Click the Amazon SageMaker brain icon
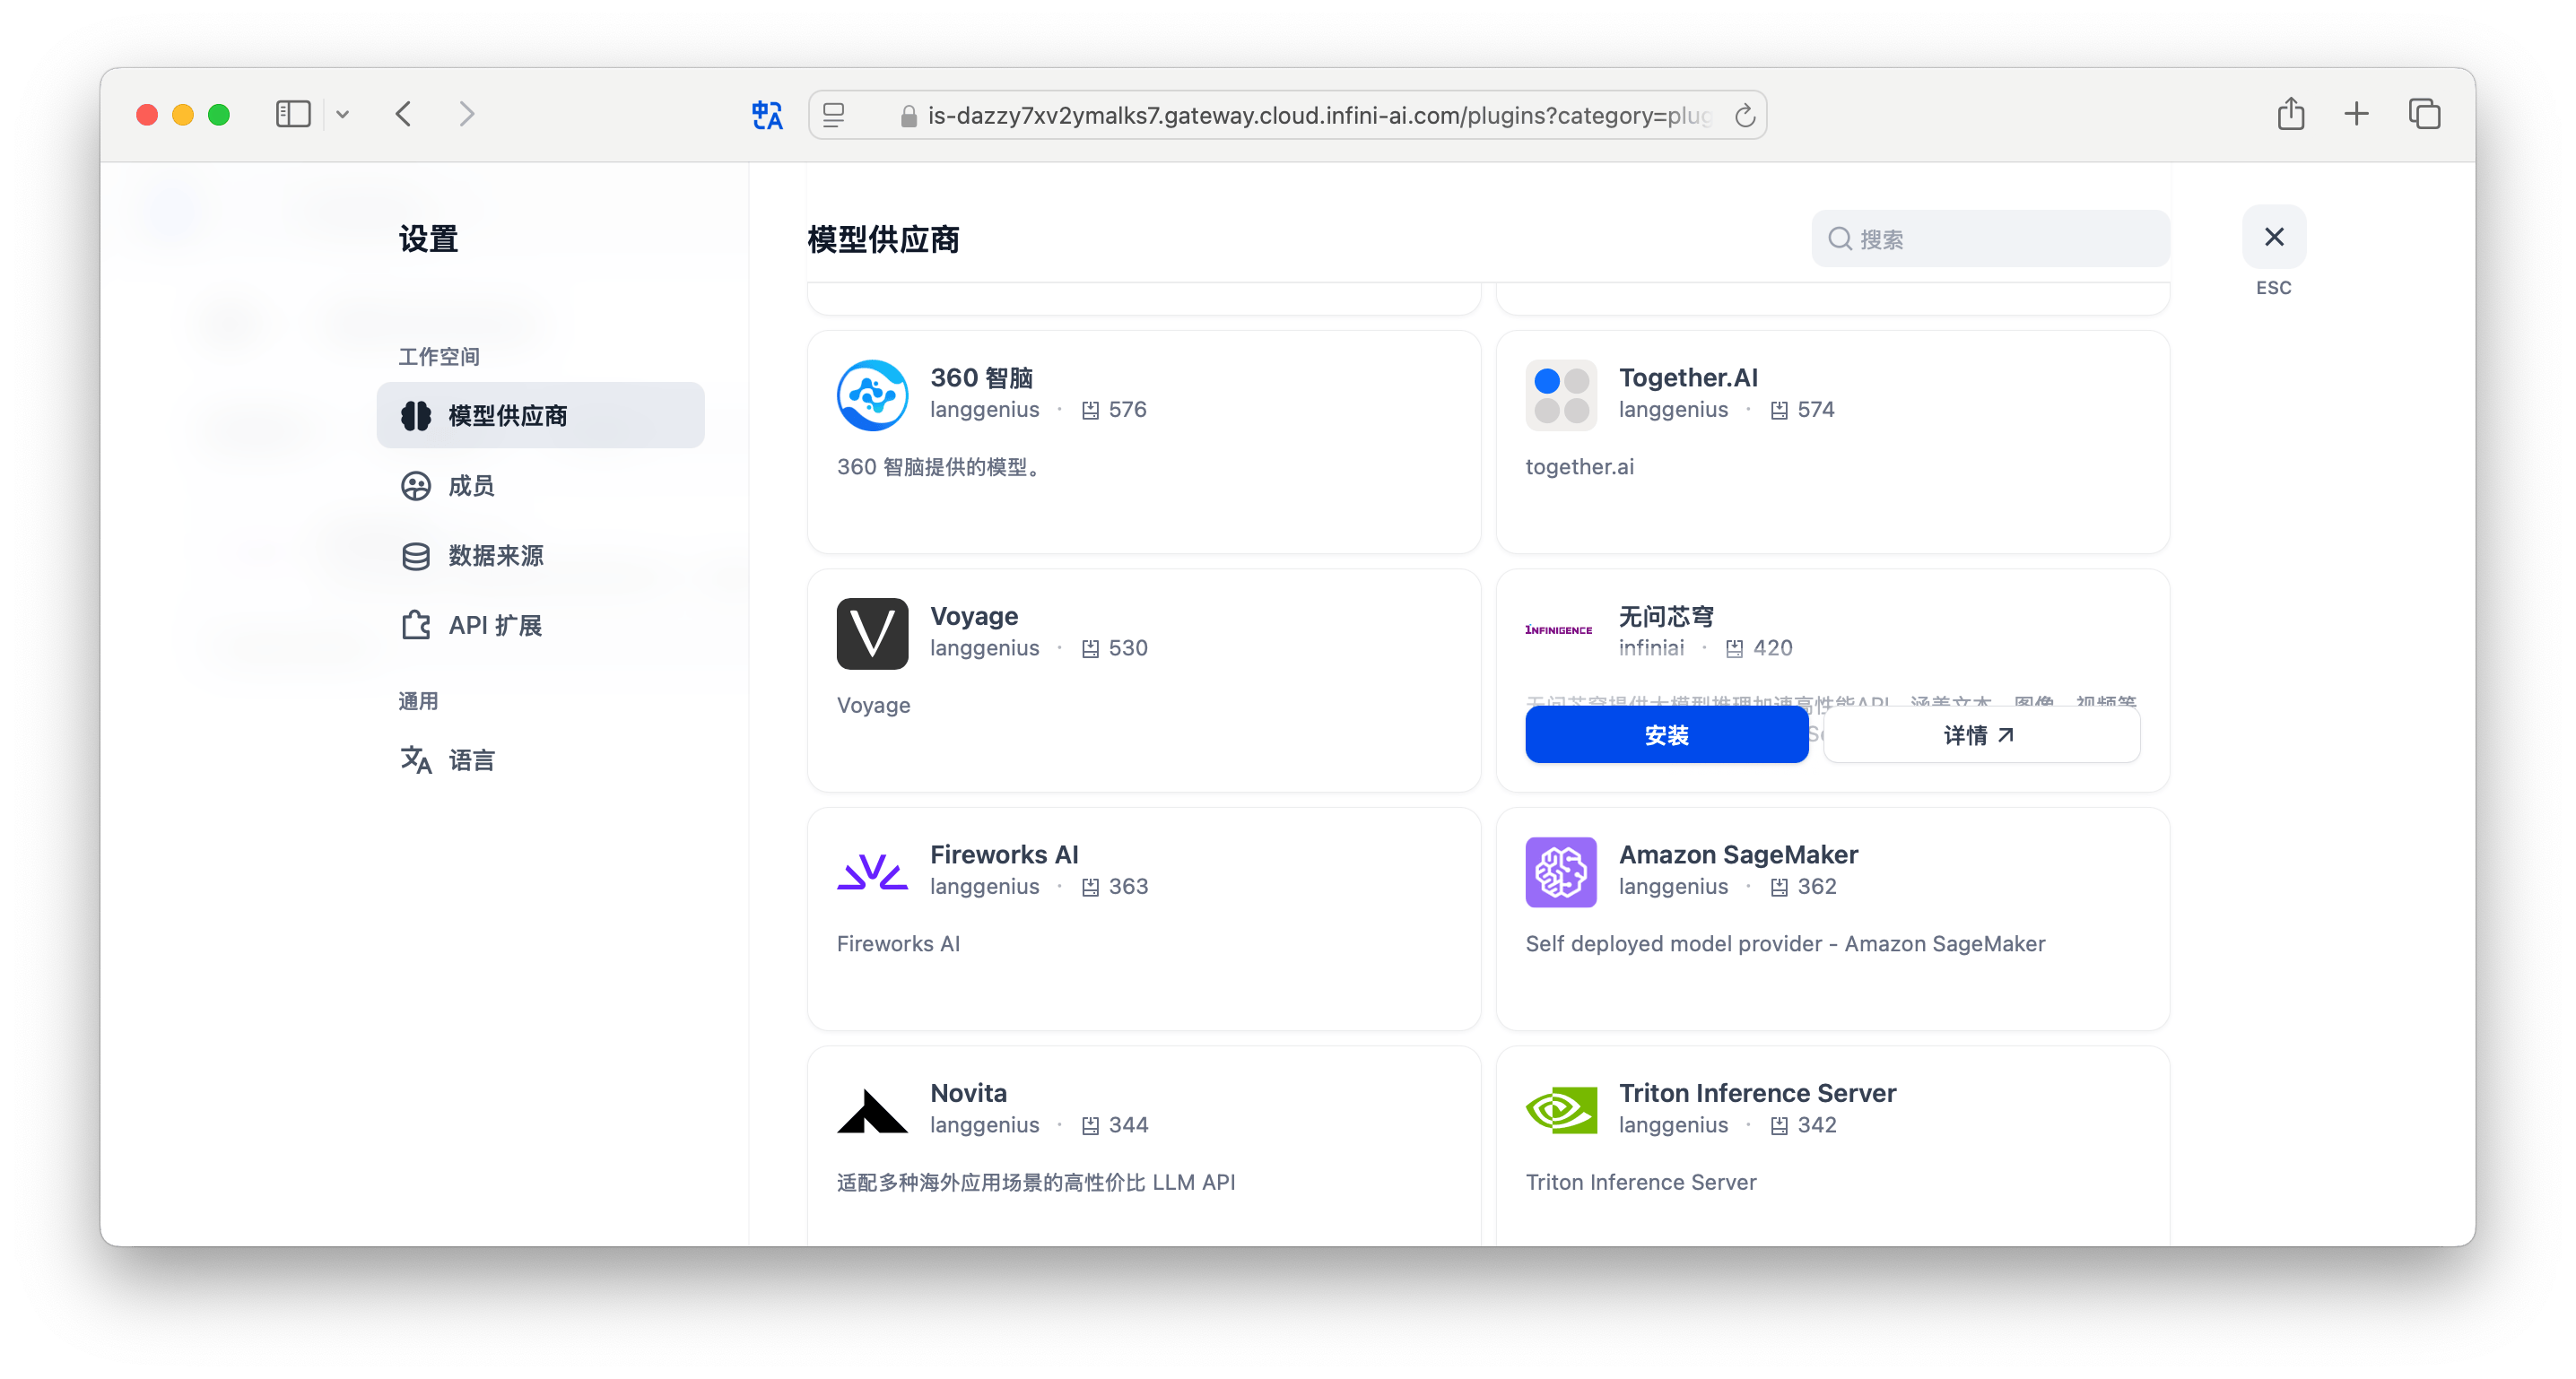The width and height of the screenshot is (2576, 1379). [x=1560, y=872]
